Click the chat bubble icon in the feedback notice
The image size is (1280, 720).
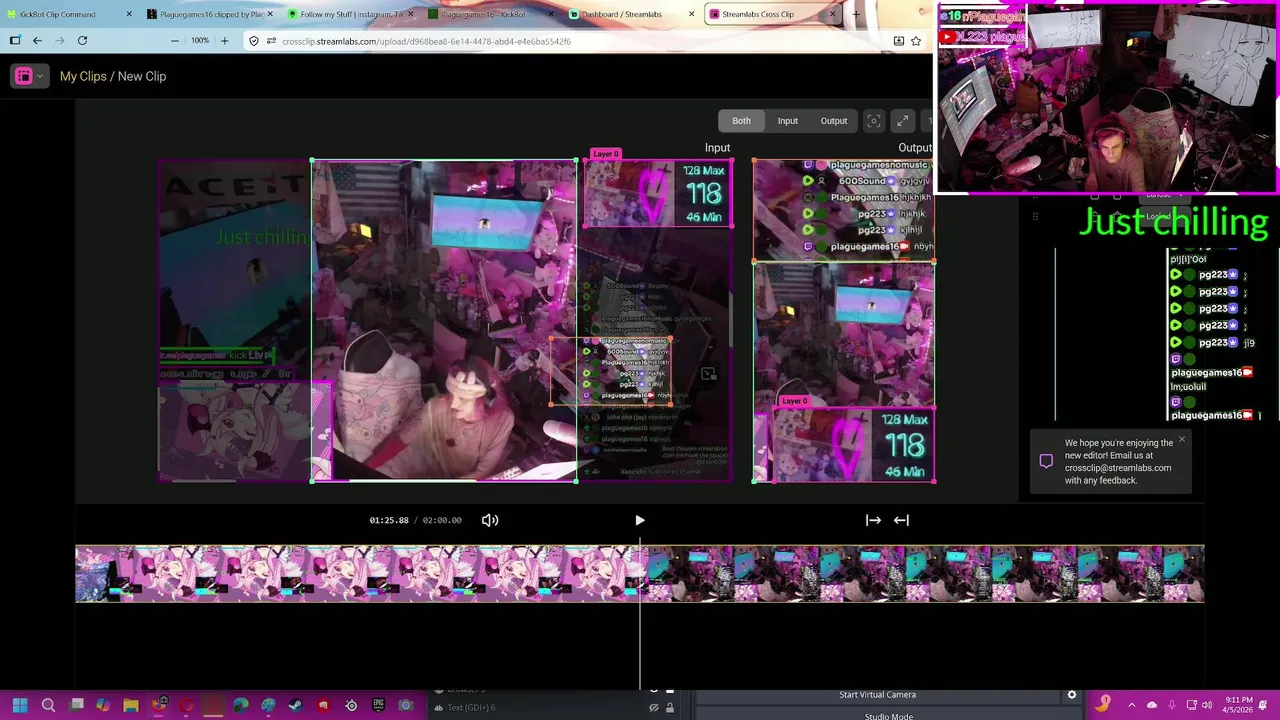pyautogui.click(x=1046, y=461)
